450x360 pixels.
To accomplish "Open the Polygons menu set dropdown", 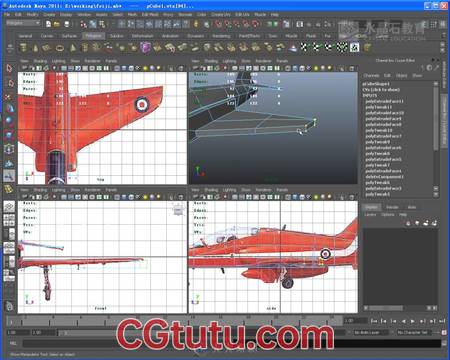I will coord(23,23).
